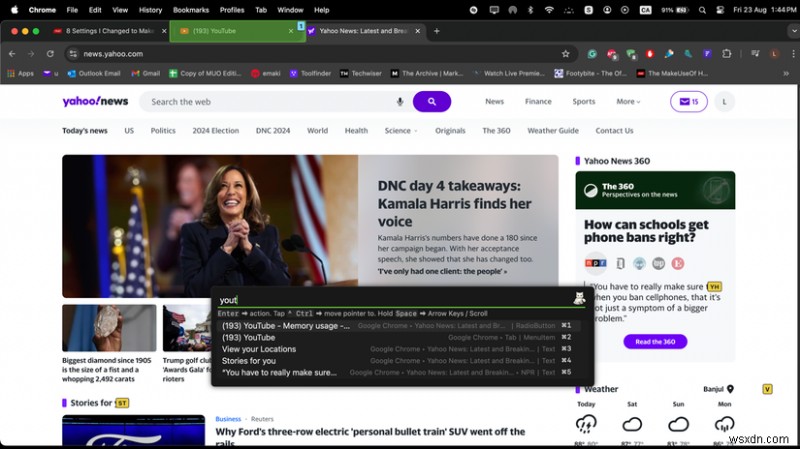Open the Profiles menu

pos(232,10)
